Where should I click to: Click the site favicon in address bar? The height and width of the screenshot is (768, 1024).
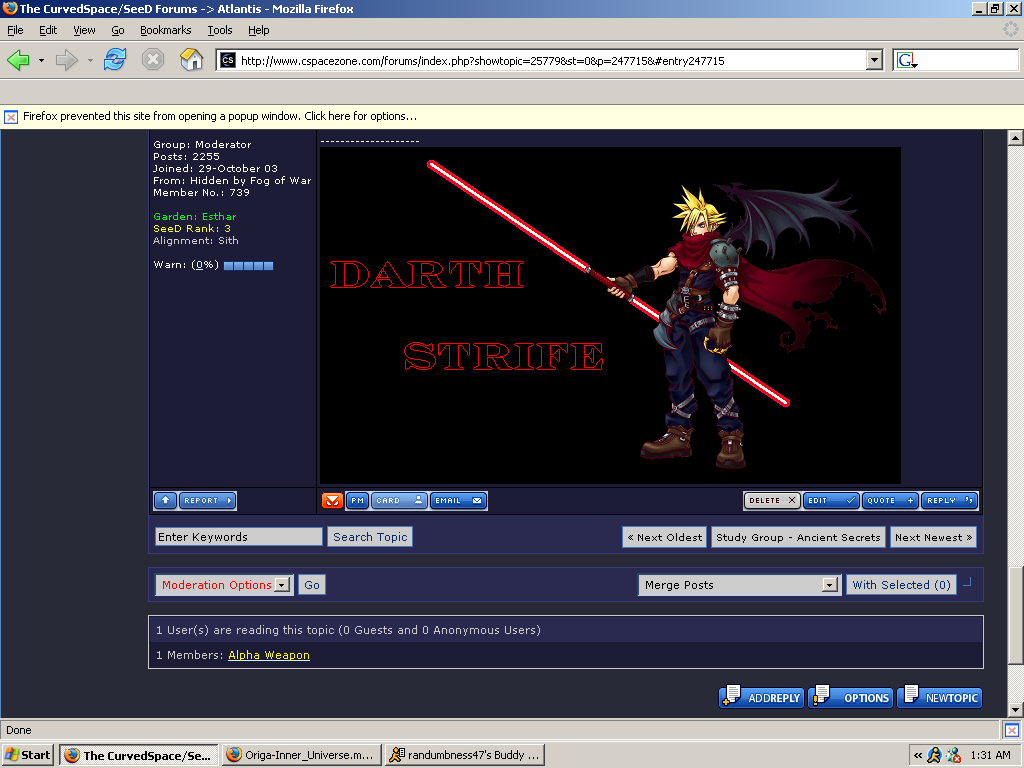click(x=227, y=60)
